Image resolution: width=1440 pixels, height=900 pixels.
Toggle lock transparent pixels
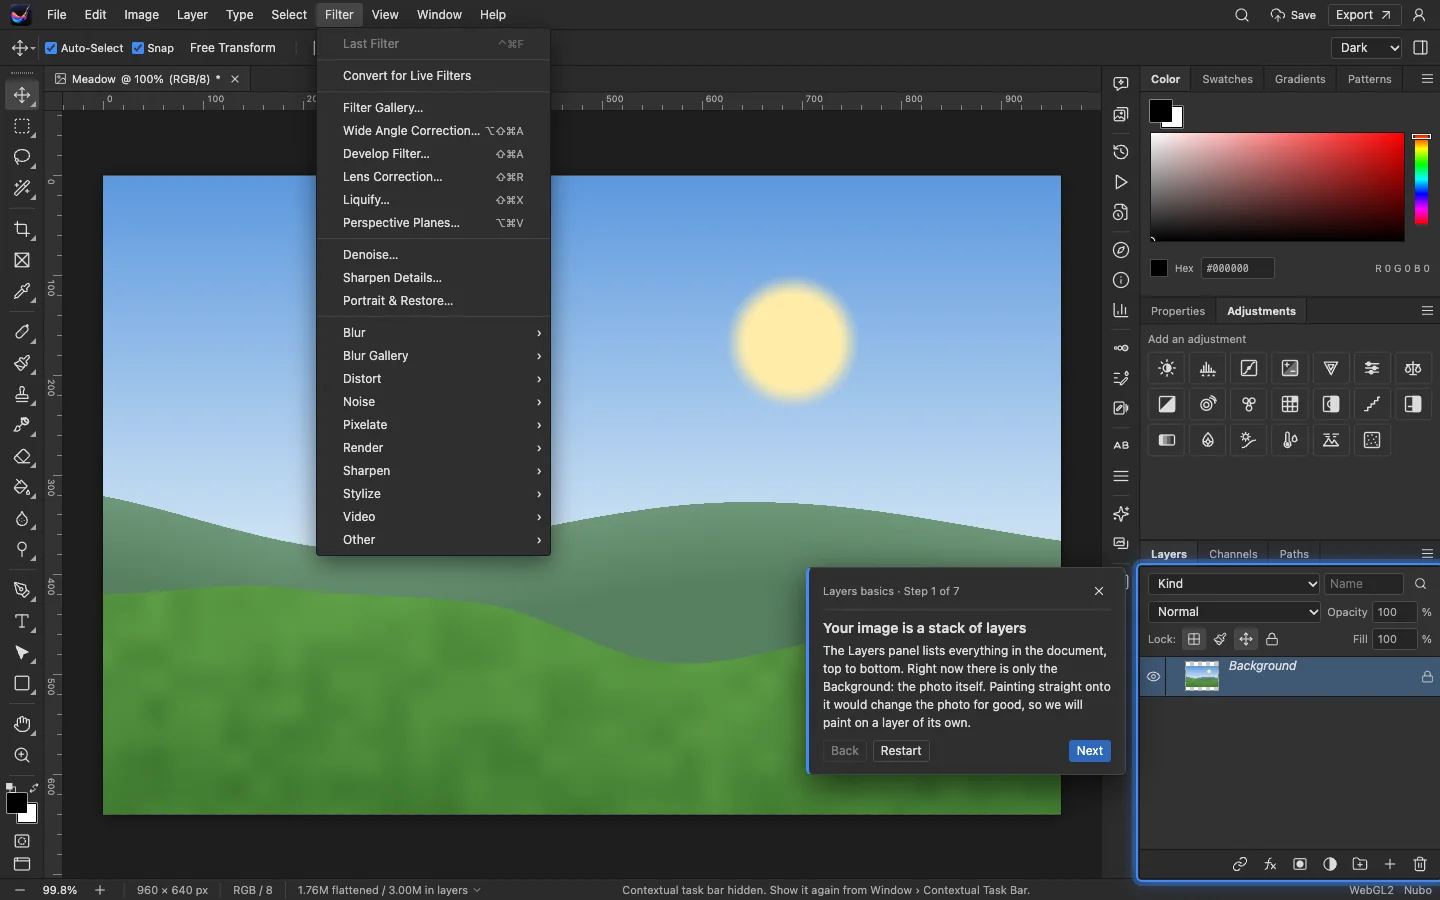(x=1194, y=639)
